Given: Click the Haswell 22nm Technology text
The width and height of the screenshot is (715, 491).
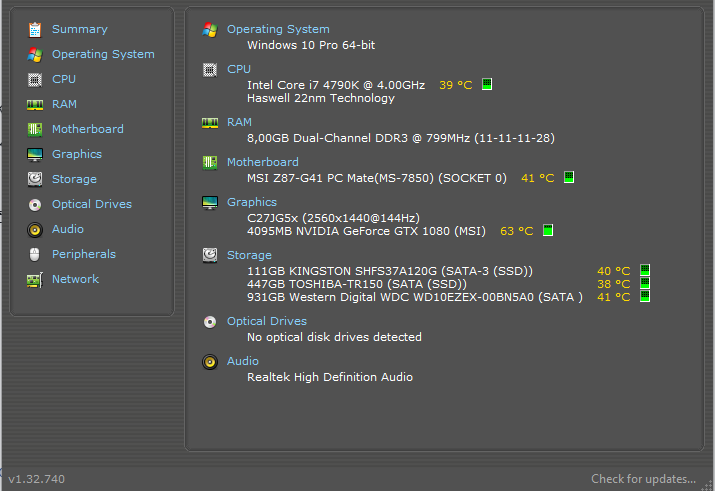Looking at the screenshot, I should pyautogui.click(x=321, y=98).
